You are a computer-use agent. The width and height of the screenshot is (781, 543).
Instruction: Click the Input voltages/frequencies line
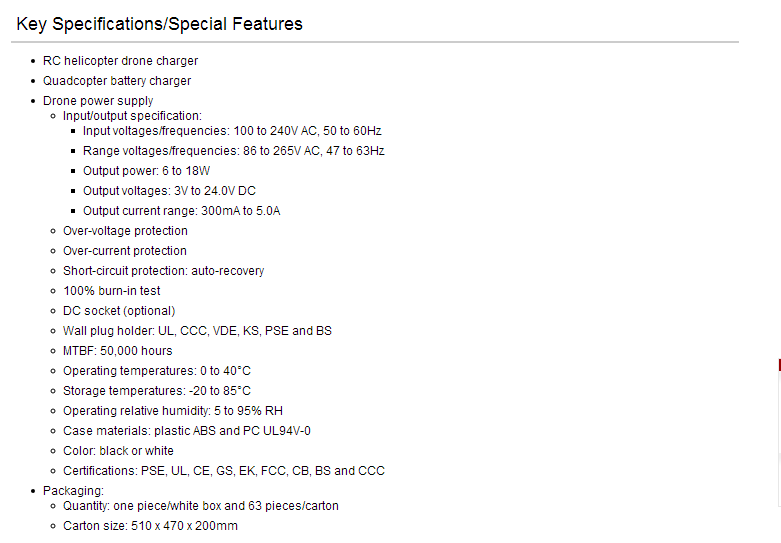point(232,131)
